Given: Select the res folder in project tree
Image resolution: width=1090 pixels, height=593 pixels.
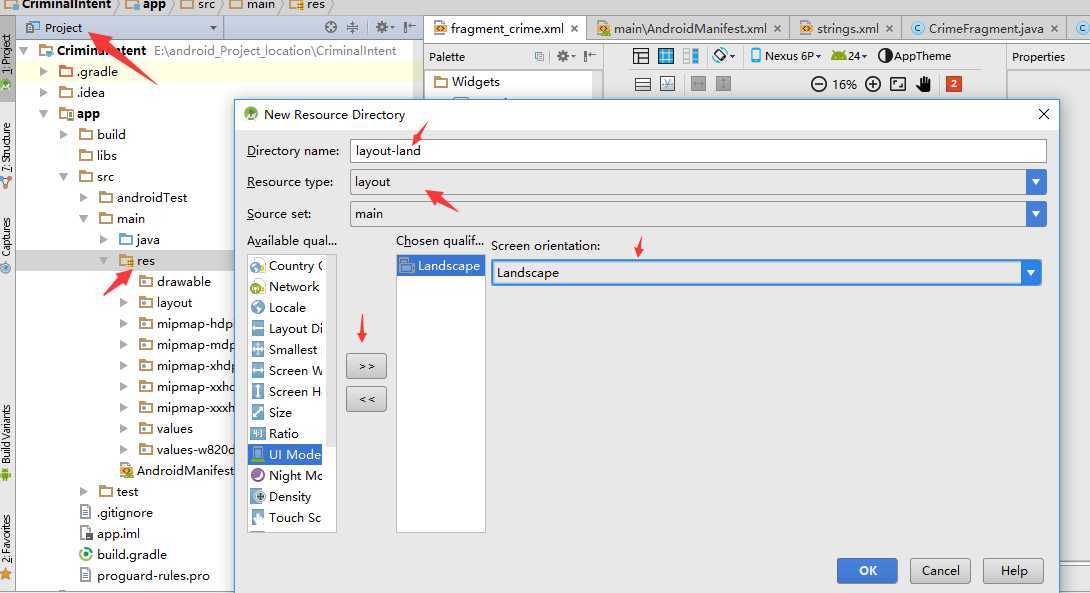Looking at the screenshot, I should [x=137, y=261].
